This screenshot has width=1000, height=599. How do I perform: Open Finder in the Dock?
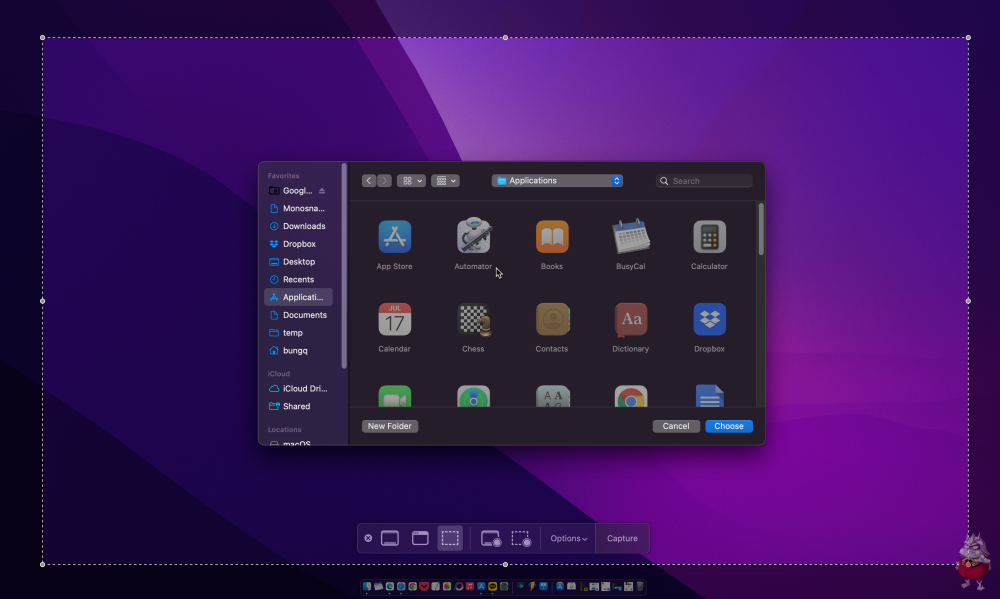coord(367,586)
